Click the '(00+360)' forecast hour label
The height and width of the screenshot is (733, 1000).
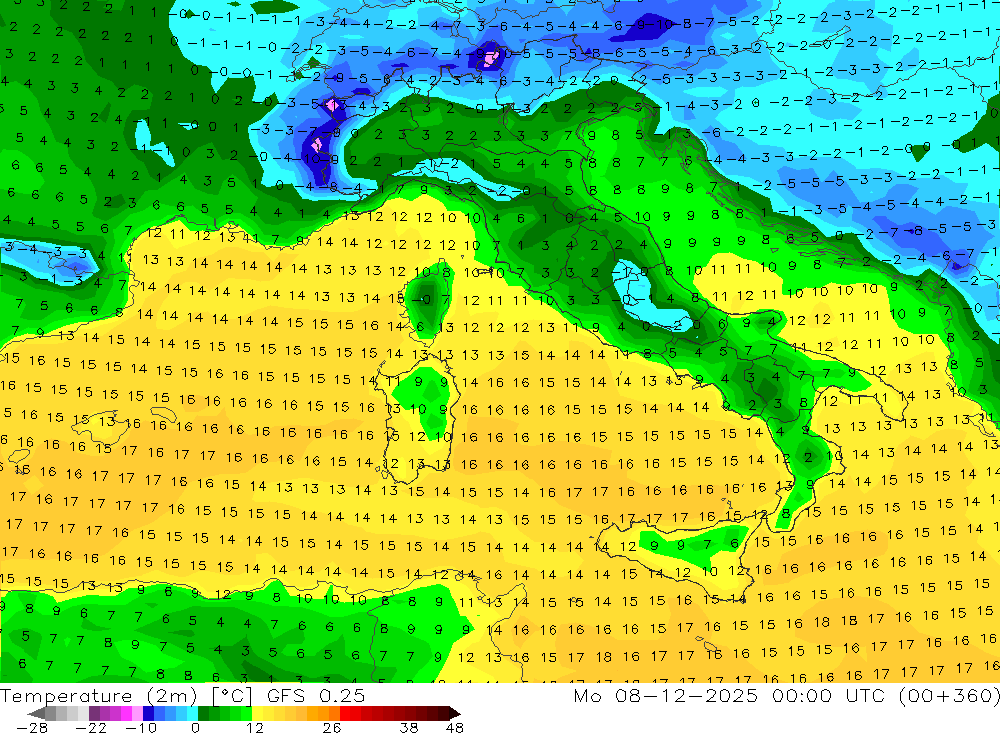pos(948,696)
